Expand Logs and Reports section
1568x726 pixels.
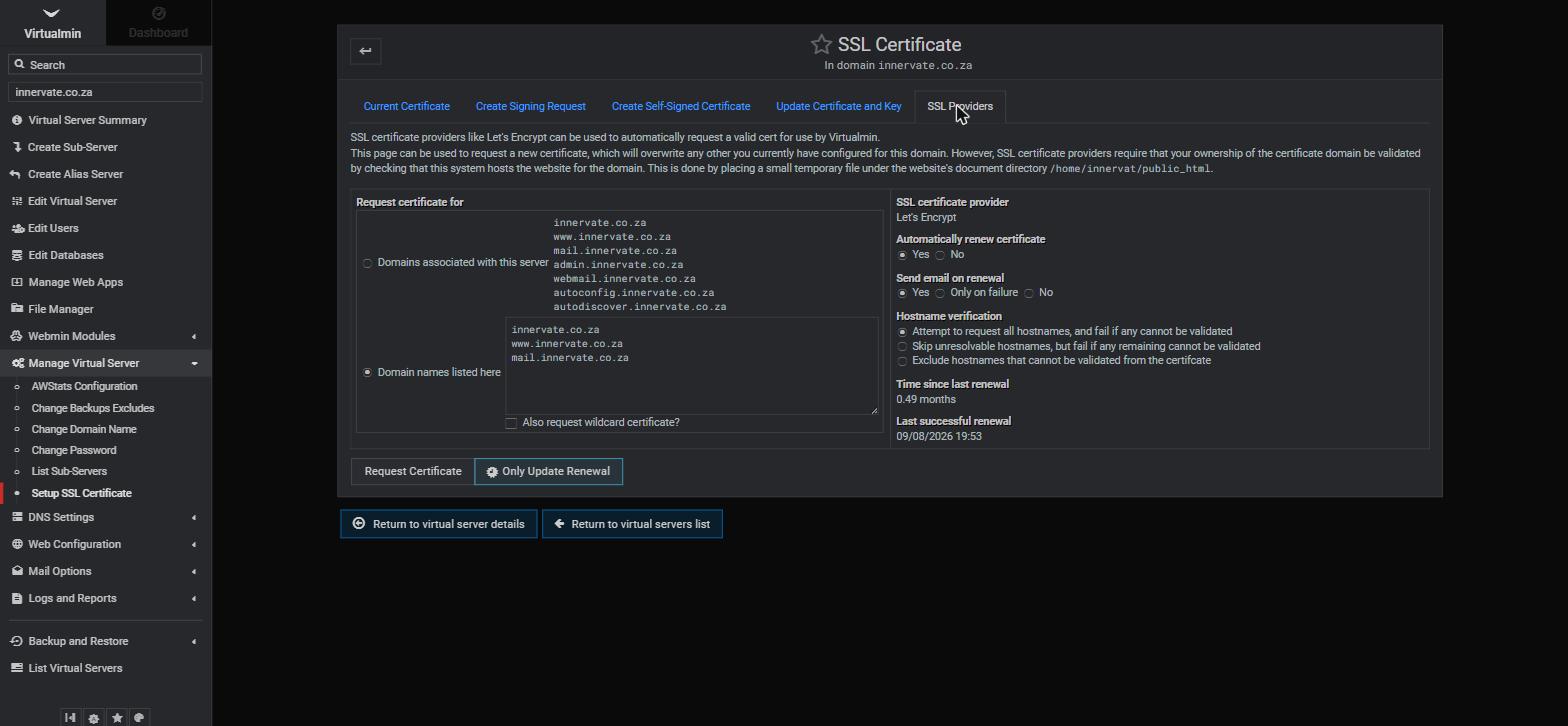105,598
